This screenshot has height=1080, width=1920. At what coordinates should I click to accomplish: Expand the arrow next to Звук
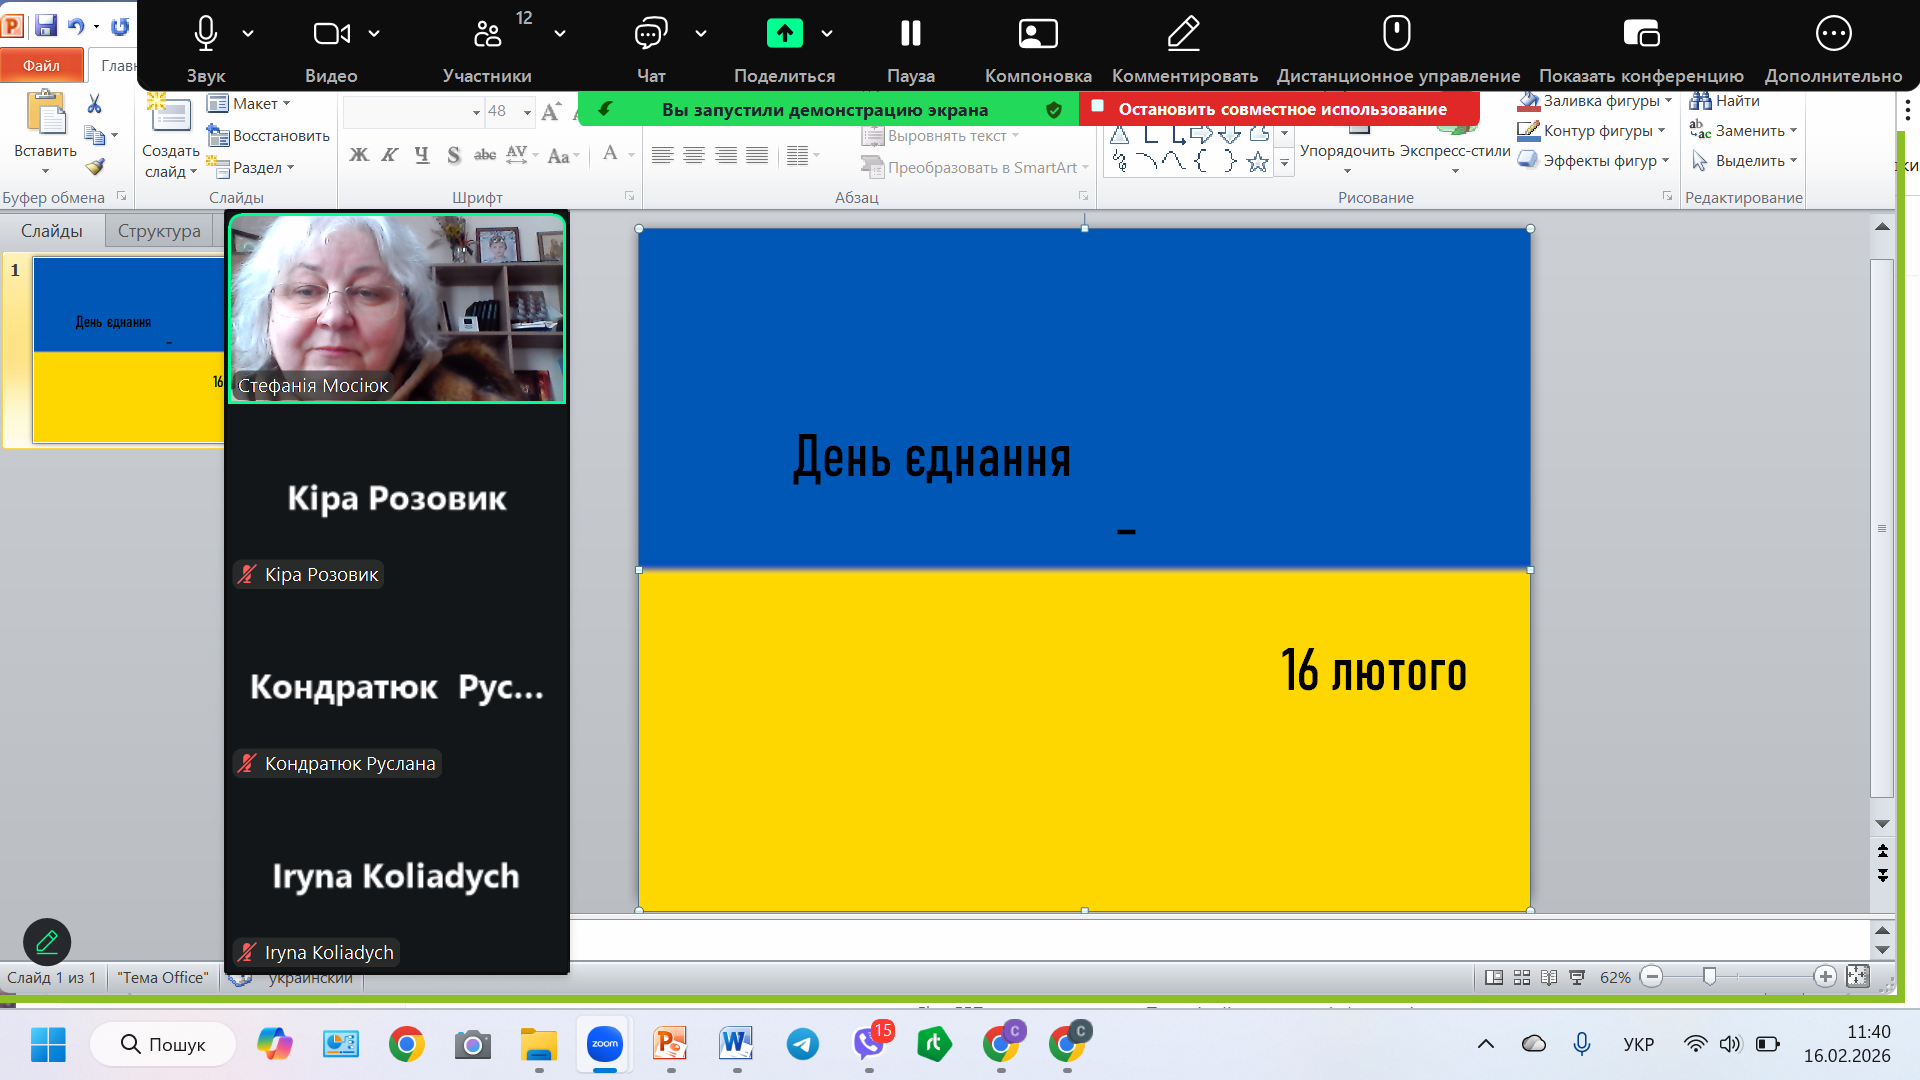click(248, 34)
